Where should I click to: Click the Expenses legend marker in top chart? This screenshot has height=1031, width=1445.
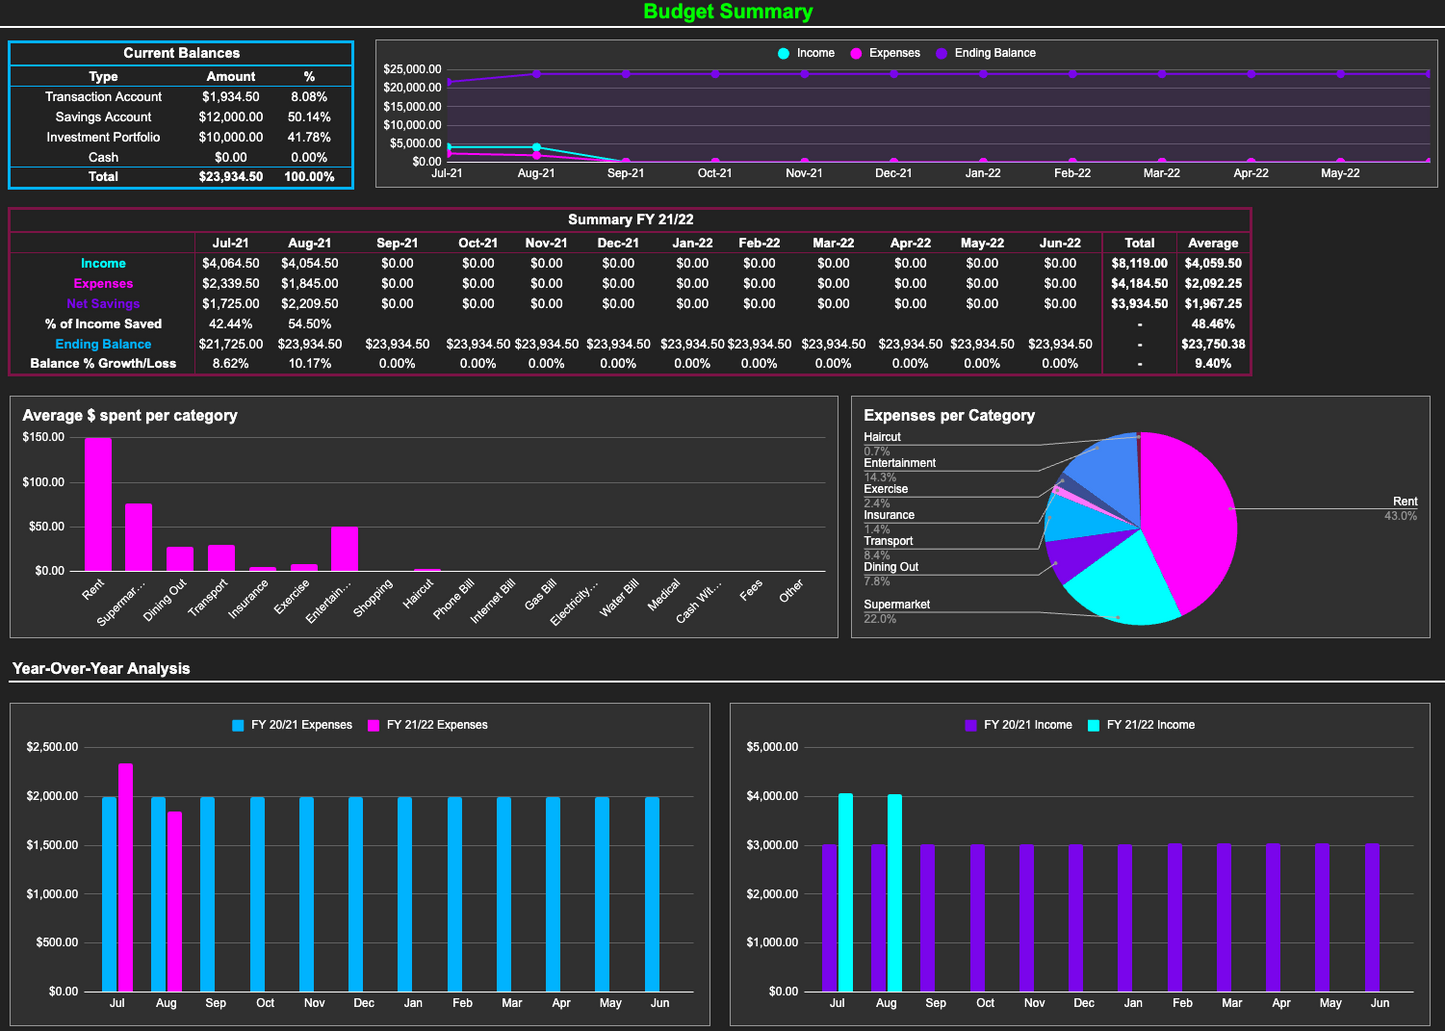(855, 53)
